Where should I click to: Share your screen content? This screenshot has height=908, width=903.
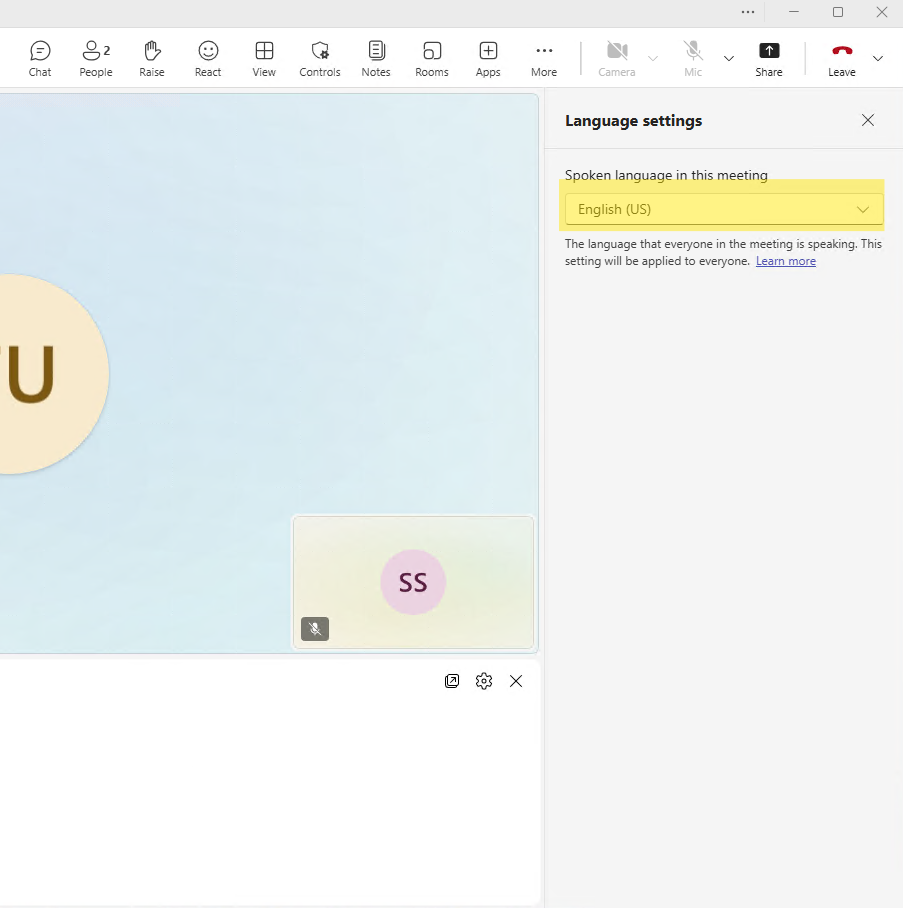pyautogui.click(x=769, y=58)
